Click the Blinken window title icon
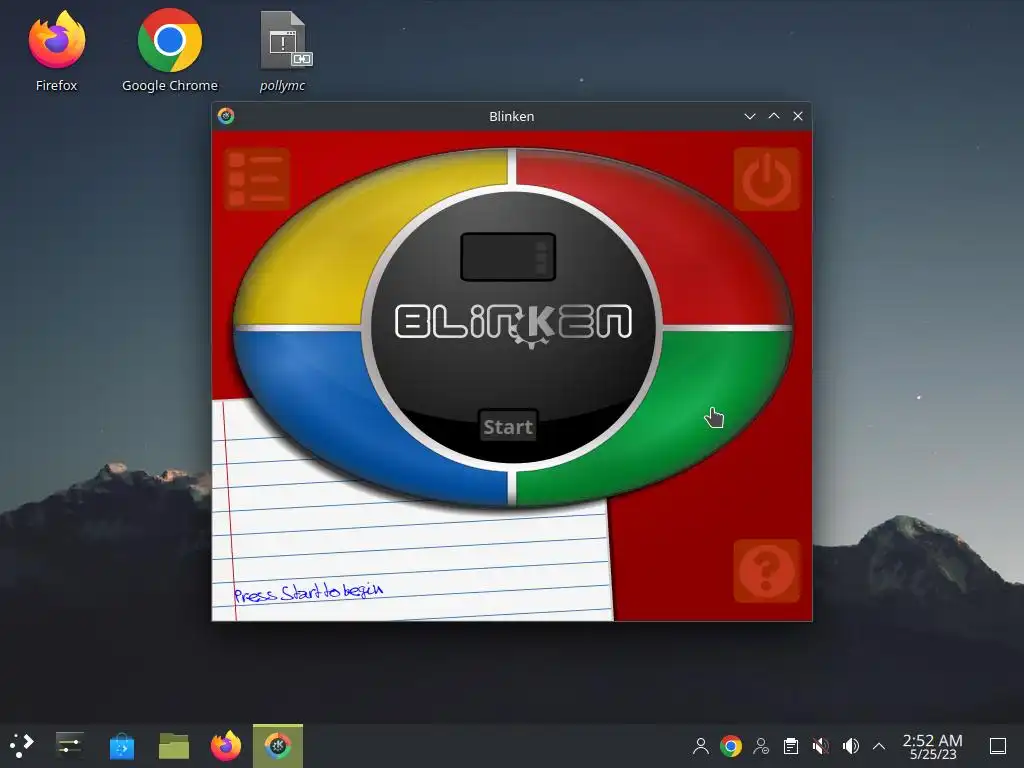The height and width of the screenshot is (768, 1024). click(x=226, y=116)
